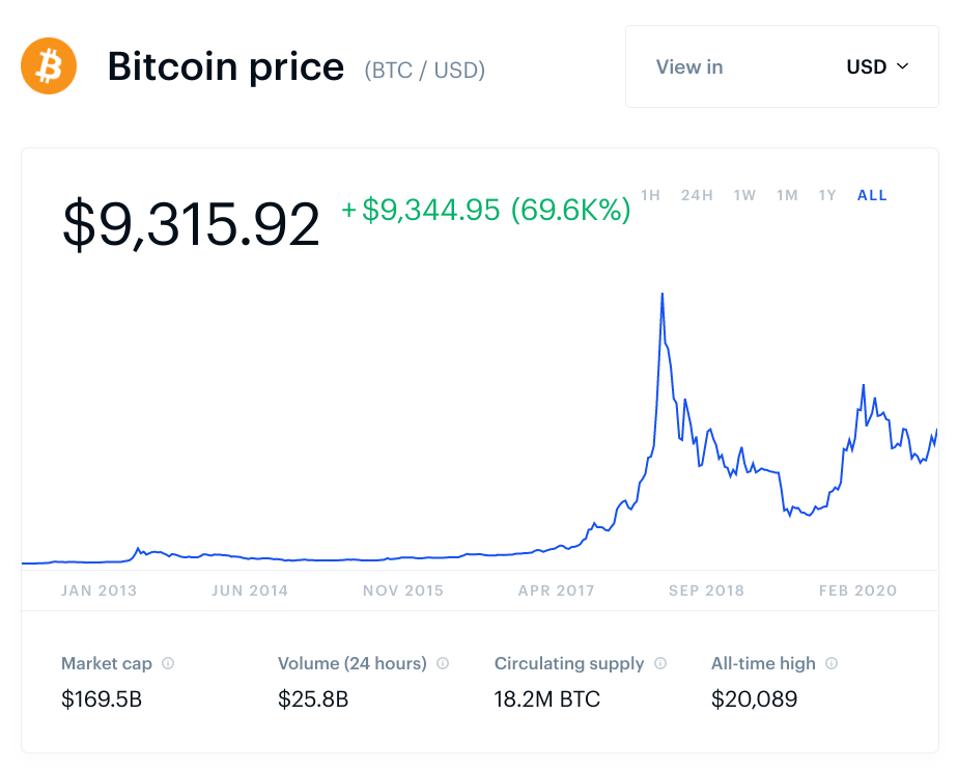Select the 1W timeframe
Screen dimensions: 958x769
tap(743, 195)
